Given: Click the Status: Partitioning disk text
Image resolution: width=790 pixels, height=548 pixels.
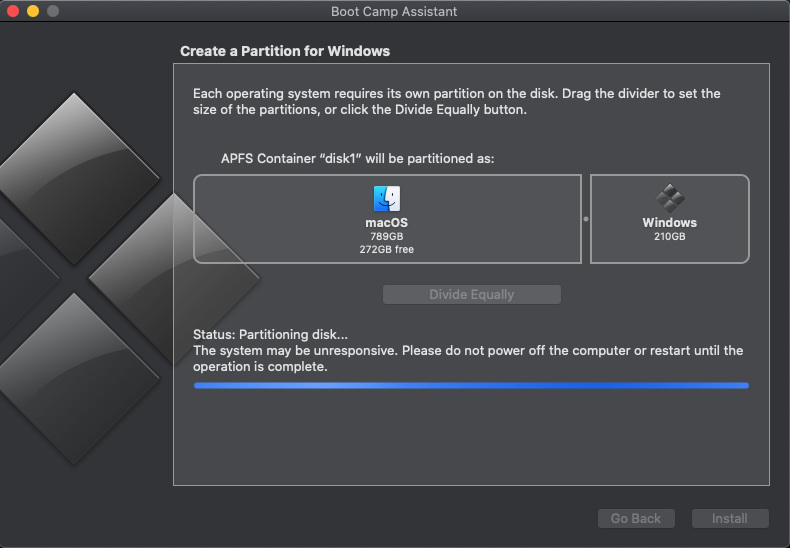Looking at the screenshot, I should click(x=270, y=334).
